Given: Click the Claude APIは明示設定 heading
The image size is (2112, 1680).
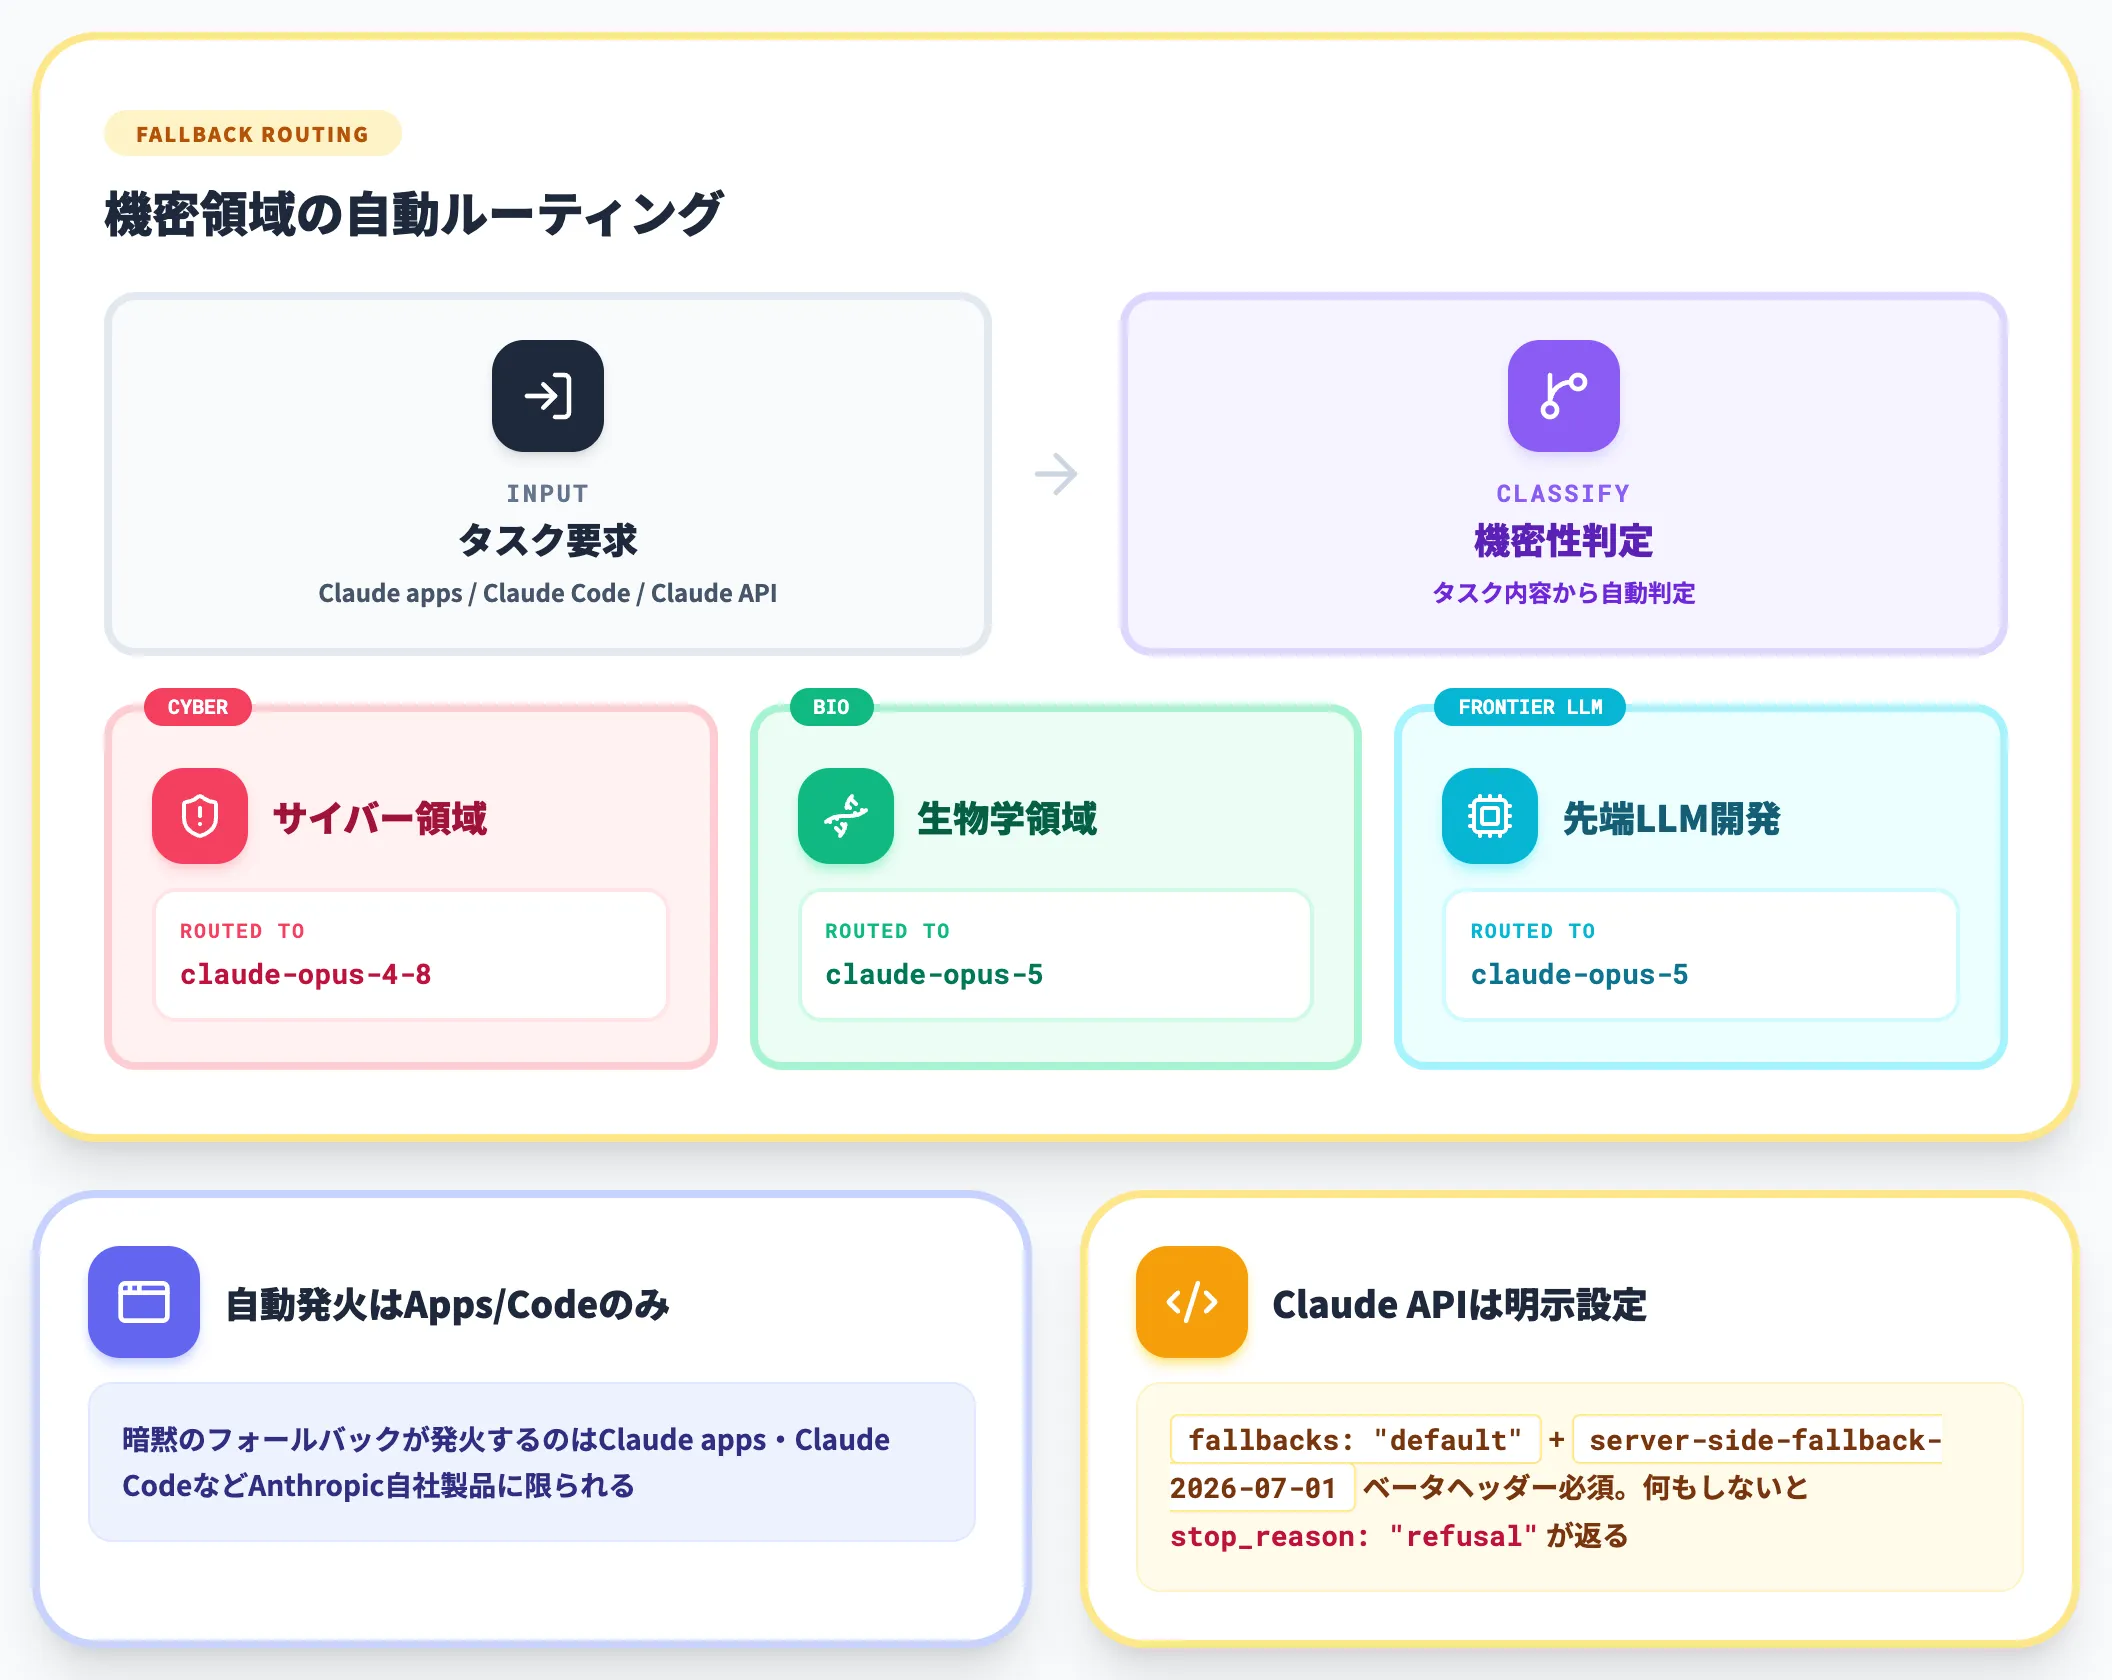Looking at the screenshot, I should 1459,1304.
